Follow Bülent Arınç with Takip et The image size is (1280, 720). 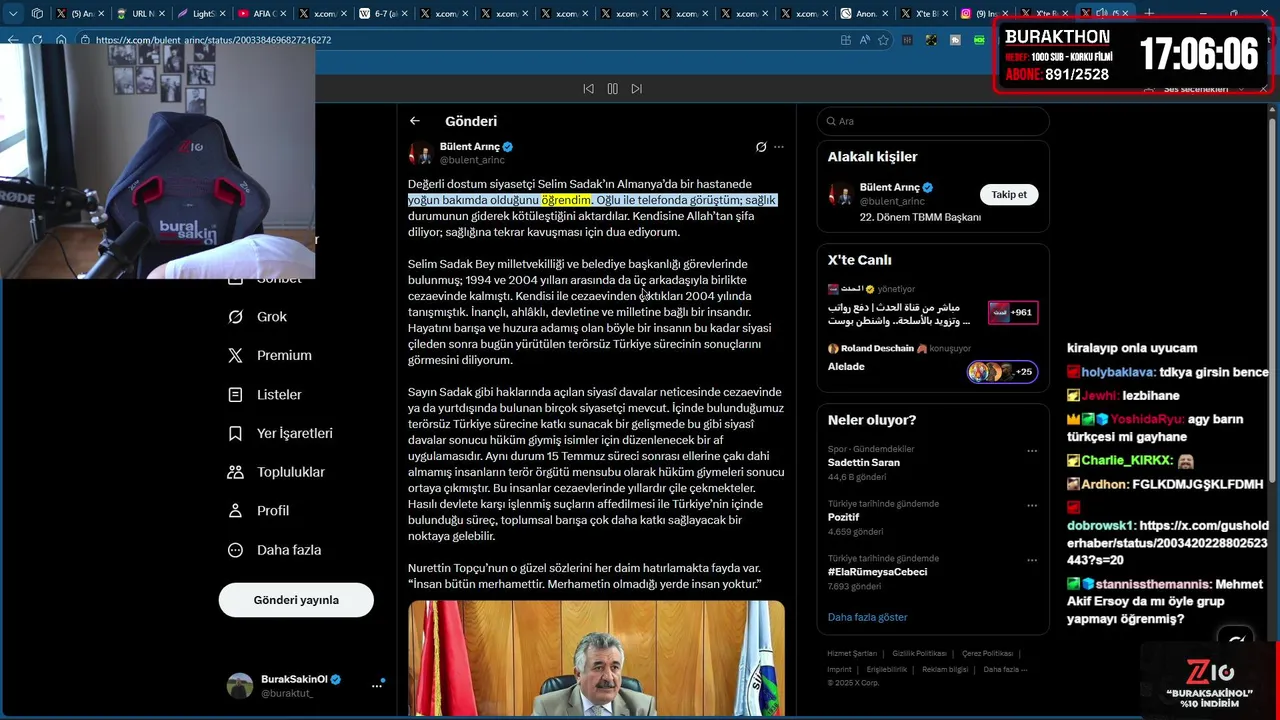pyautogui.click(x=1008, y=195)
